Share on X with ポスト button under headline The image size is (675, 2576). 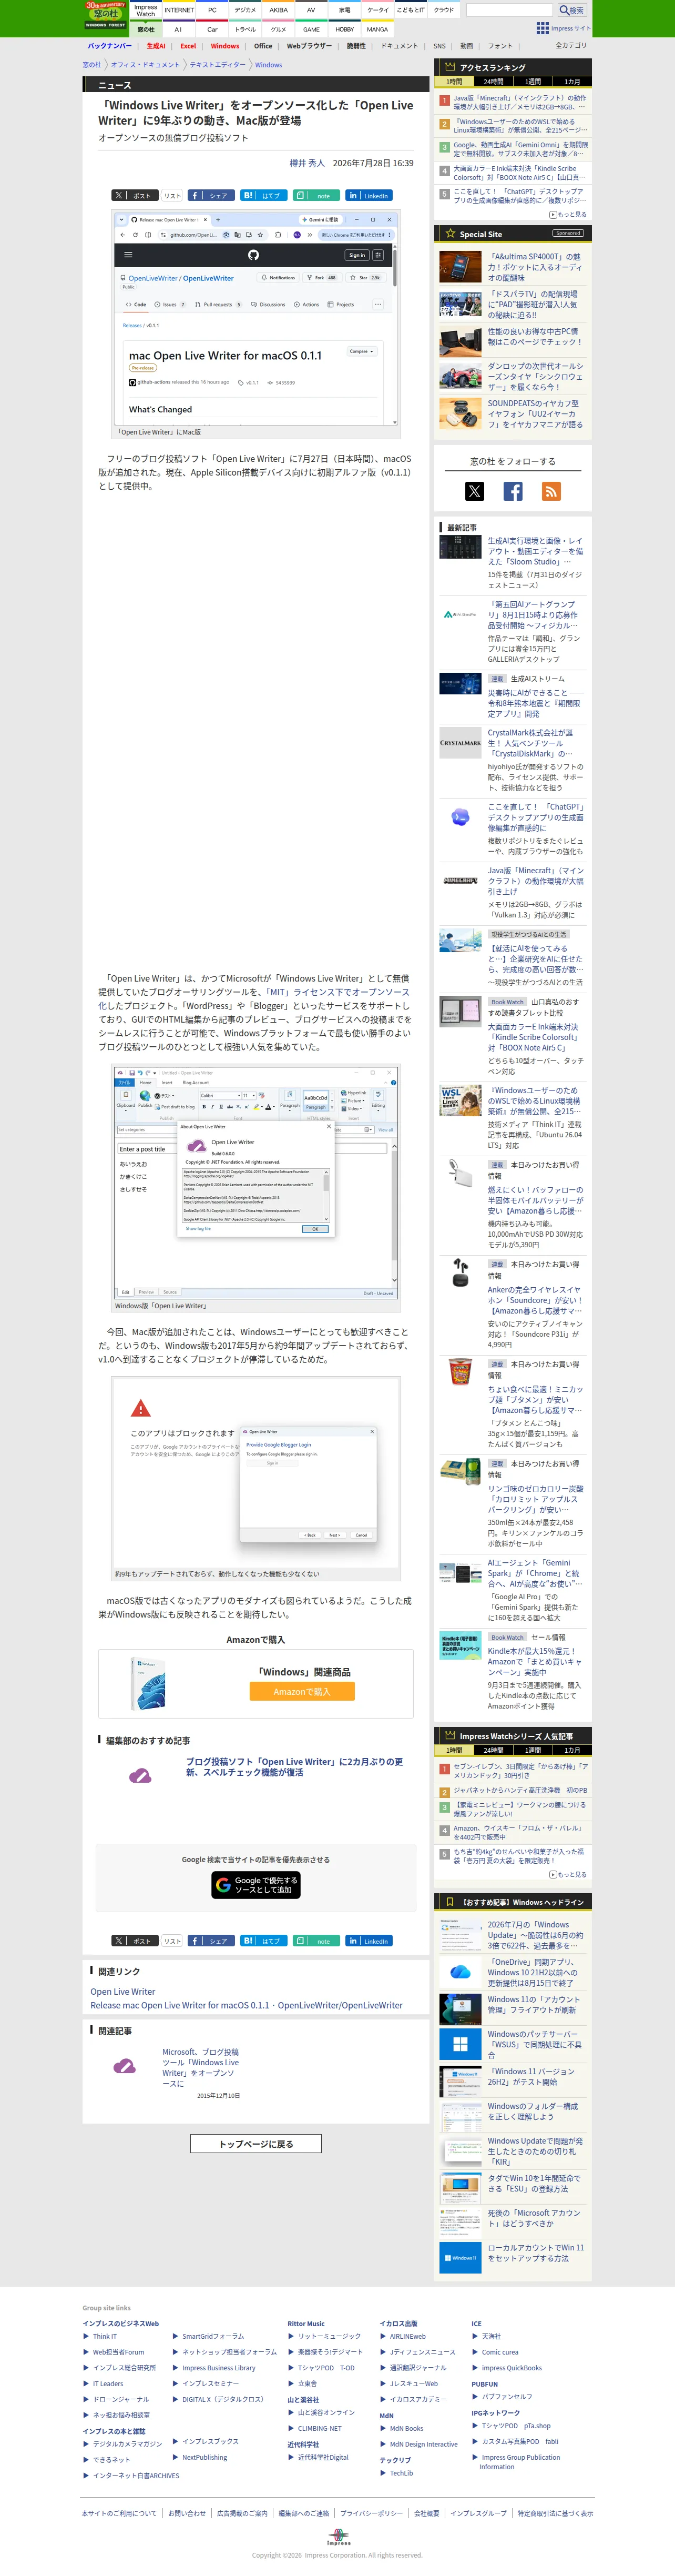tap(134, 195)
